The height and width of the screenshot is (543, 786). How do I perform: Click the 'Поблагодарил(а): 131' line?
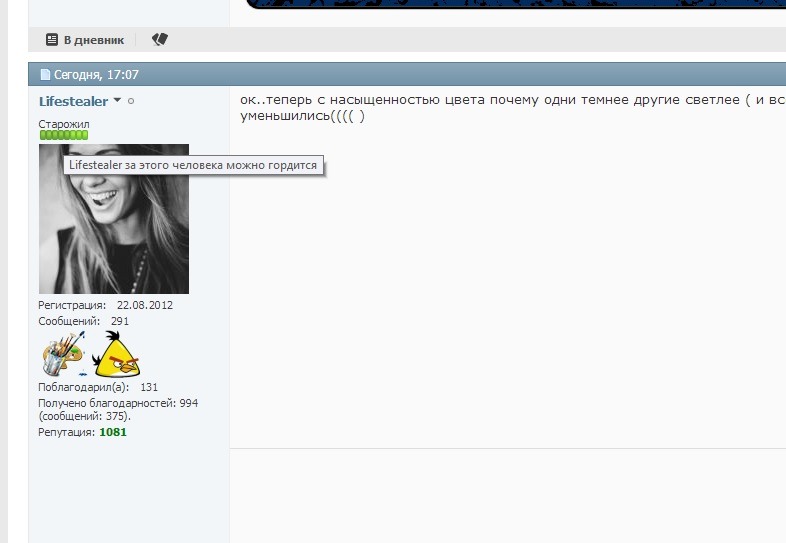point(98,387)
